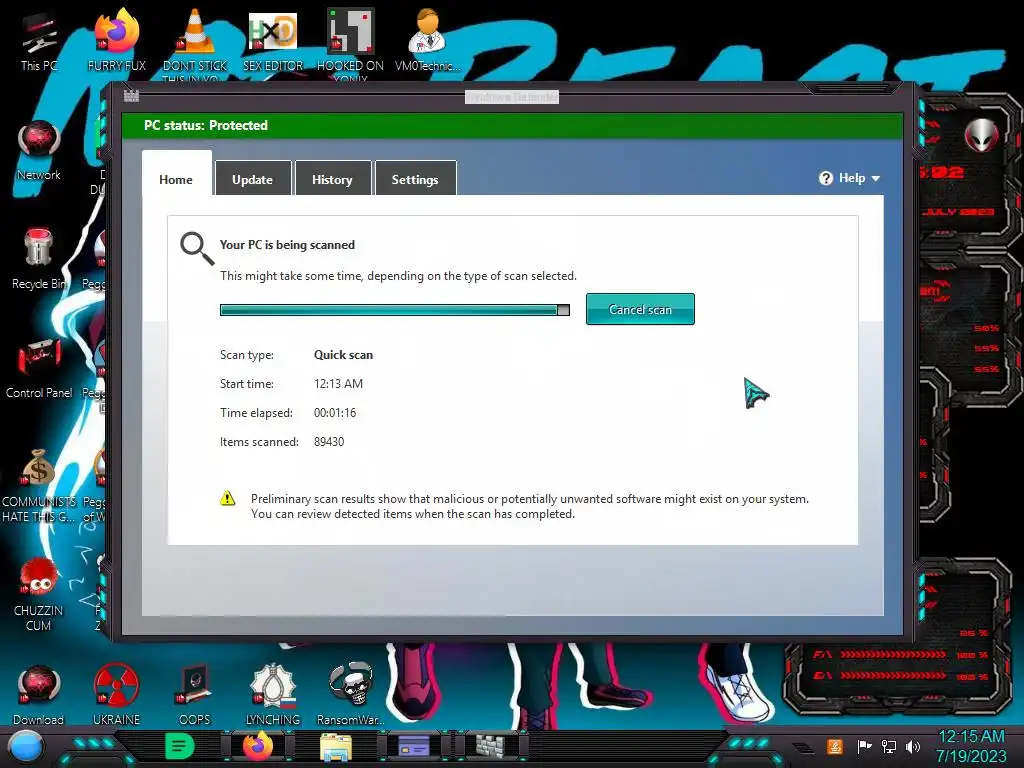Click the start time '12:13 AM'
The width and height of the screenshot is (1024, 768).
click(x=338, y=383)
